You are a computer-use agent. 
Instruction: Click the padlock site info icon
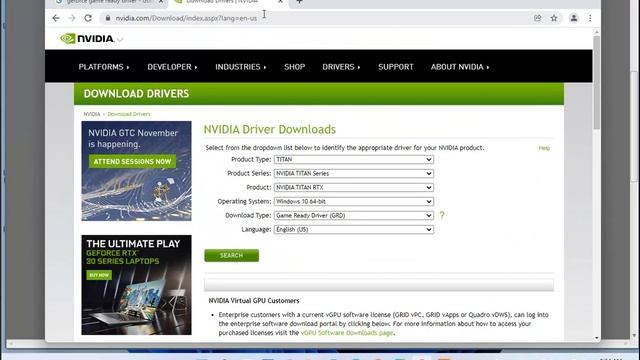[108, 18]
